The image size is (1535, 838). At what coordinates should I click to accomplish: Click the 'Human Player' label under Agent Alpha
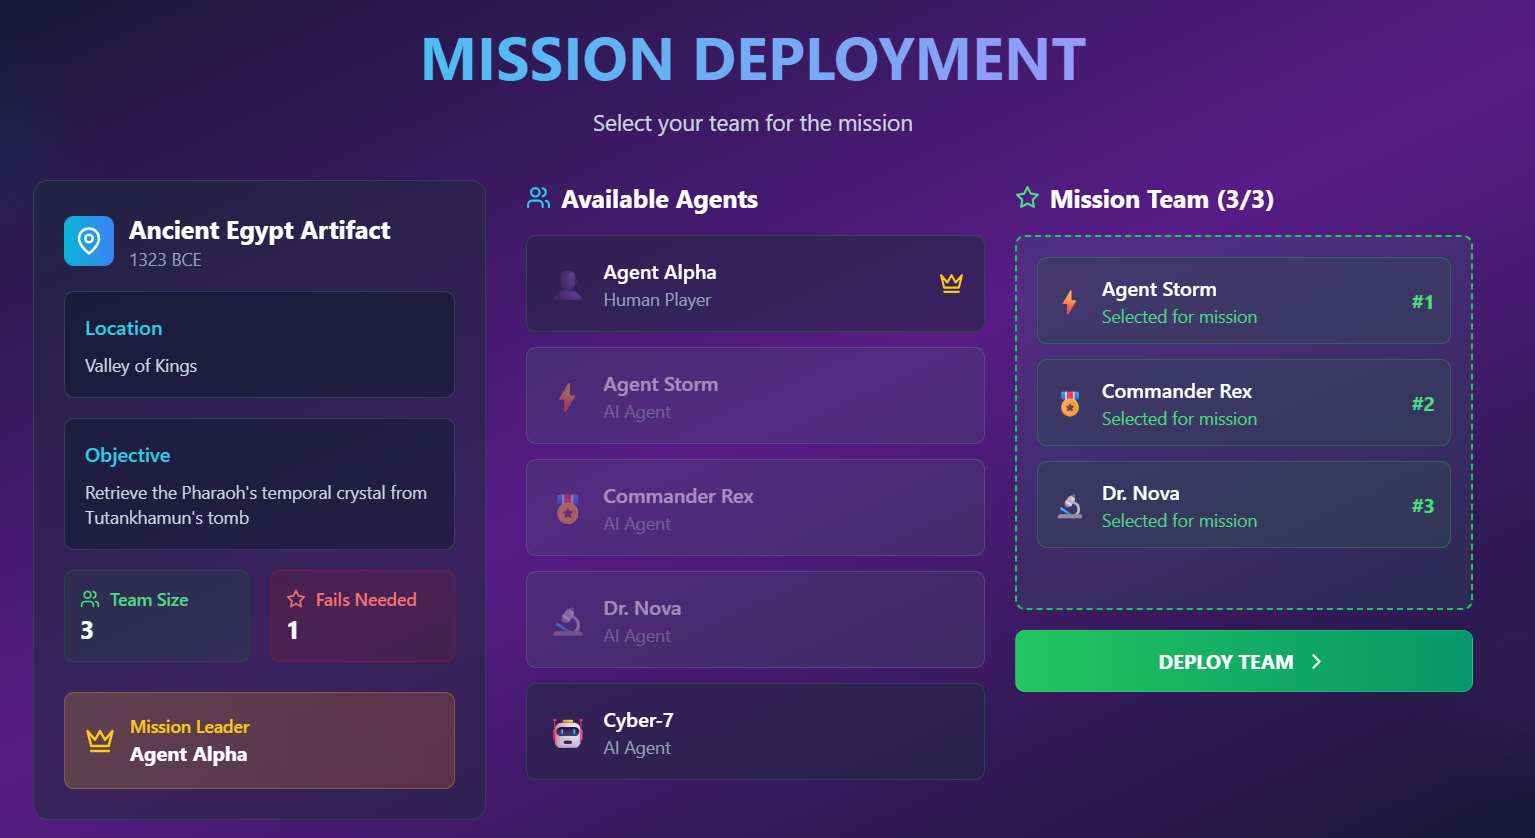point(657,300)
